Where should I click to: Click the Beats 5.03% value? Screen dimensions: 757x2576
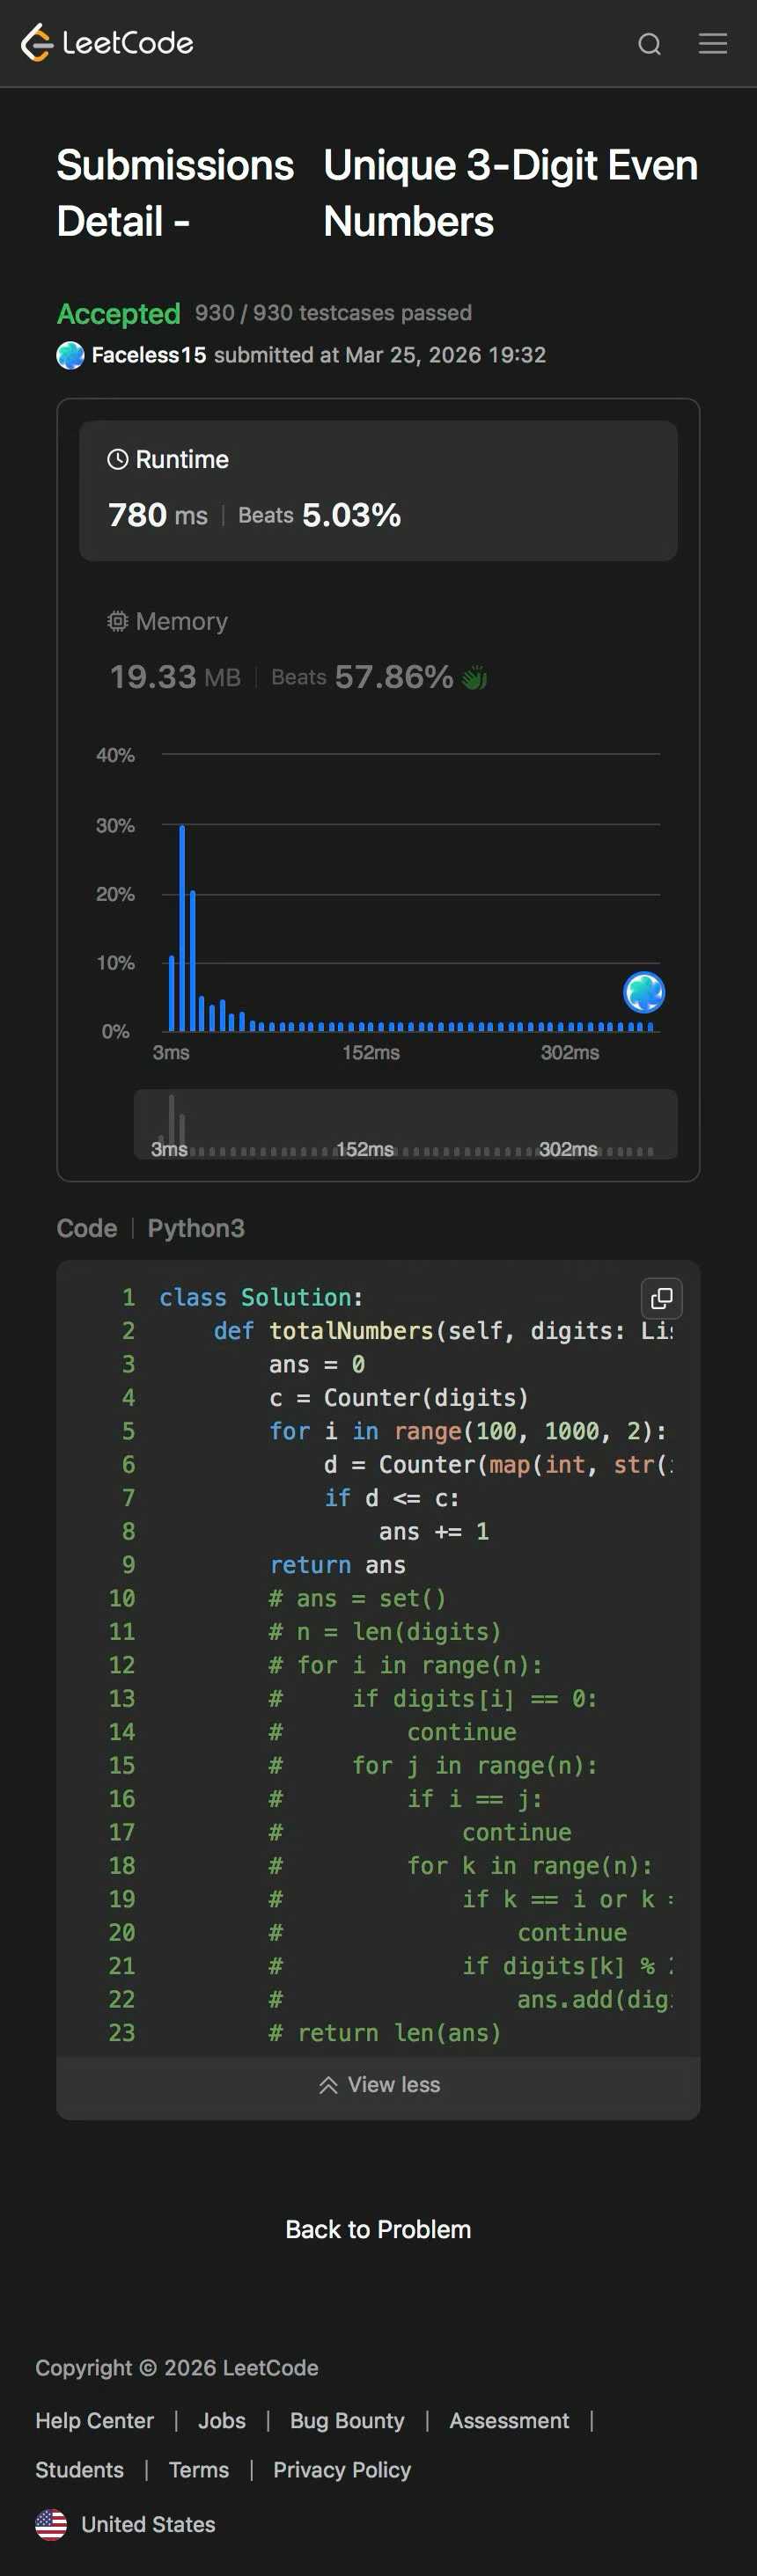tap(319, 515)
